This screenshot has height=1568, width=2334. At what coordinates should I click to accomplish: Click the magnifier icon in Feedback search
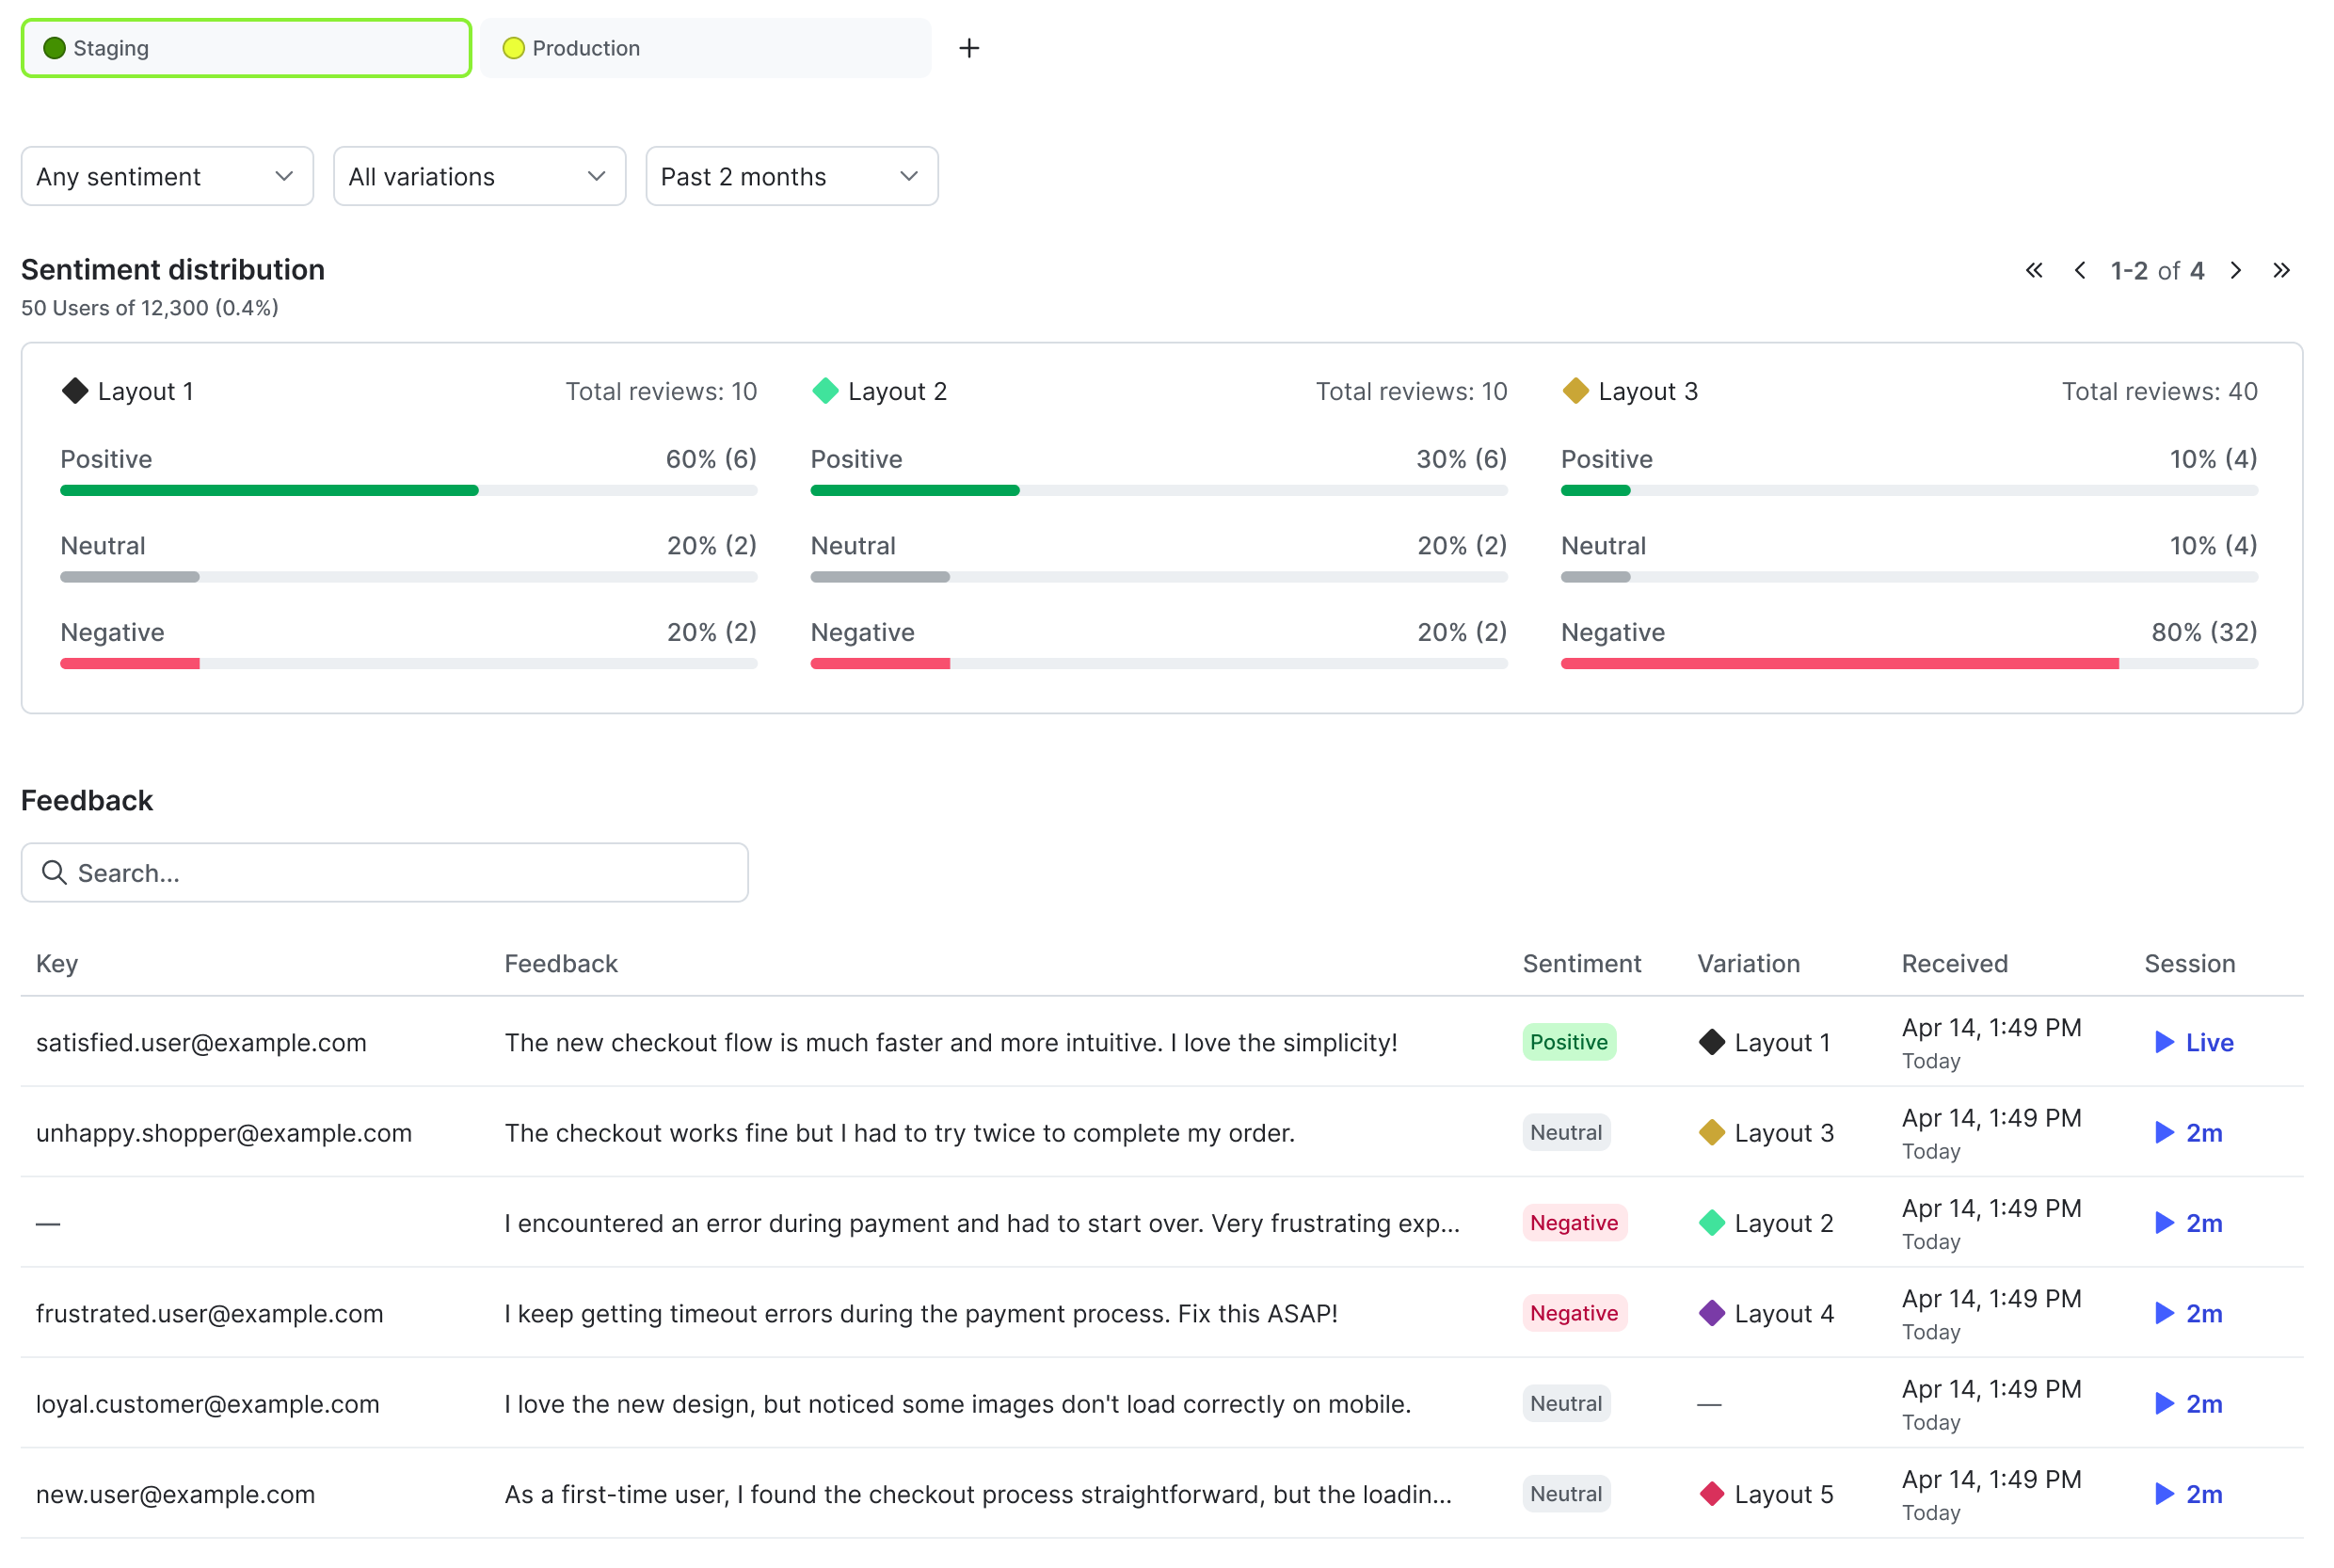[x=54, y=873]
